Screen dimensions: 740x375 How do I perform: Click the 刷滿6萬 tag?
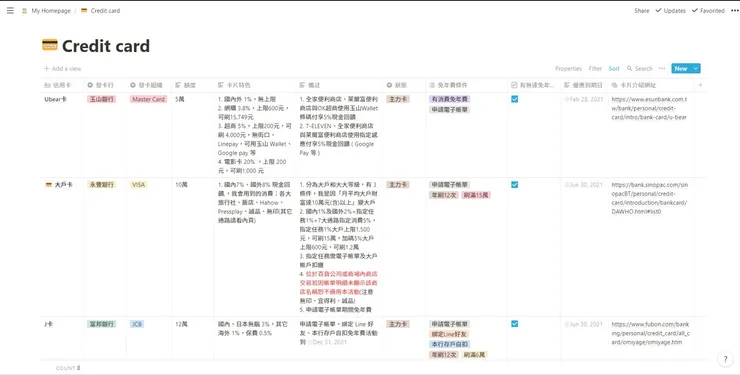[x=474, y=354]
